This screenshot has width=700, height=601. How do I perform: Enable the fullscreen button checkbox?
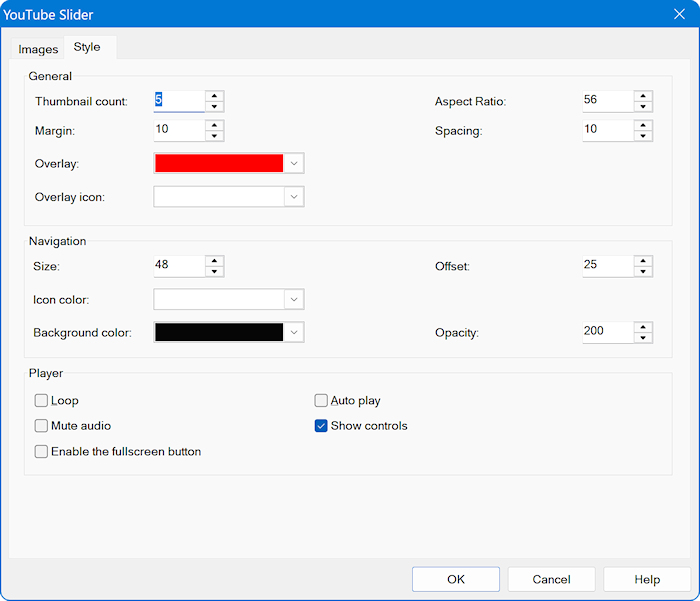click(x=41, y=451)
